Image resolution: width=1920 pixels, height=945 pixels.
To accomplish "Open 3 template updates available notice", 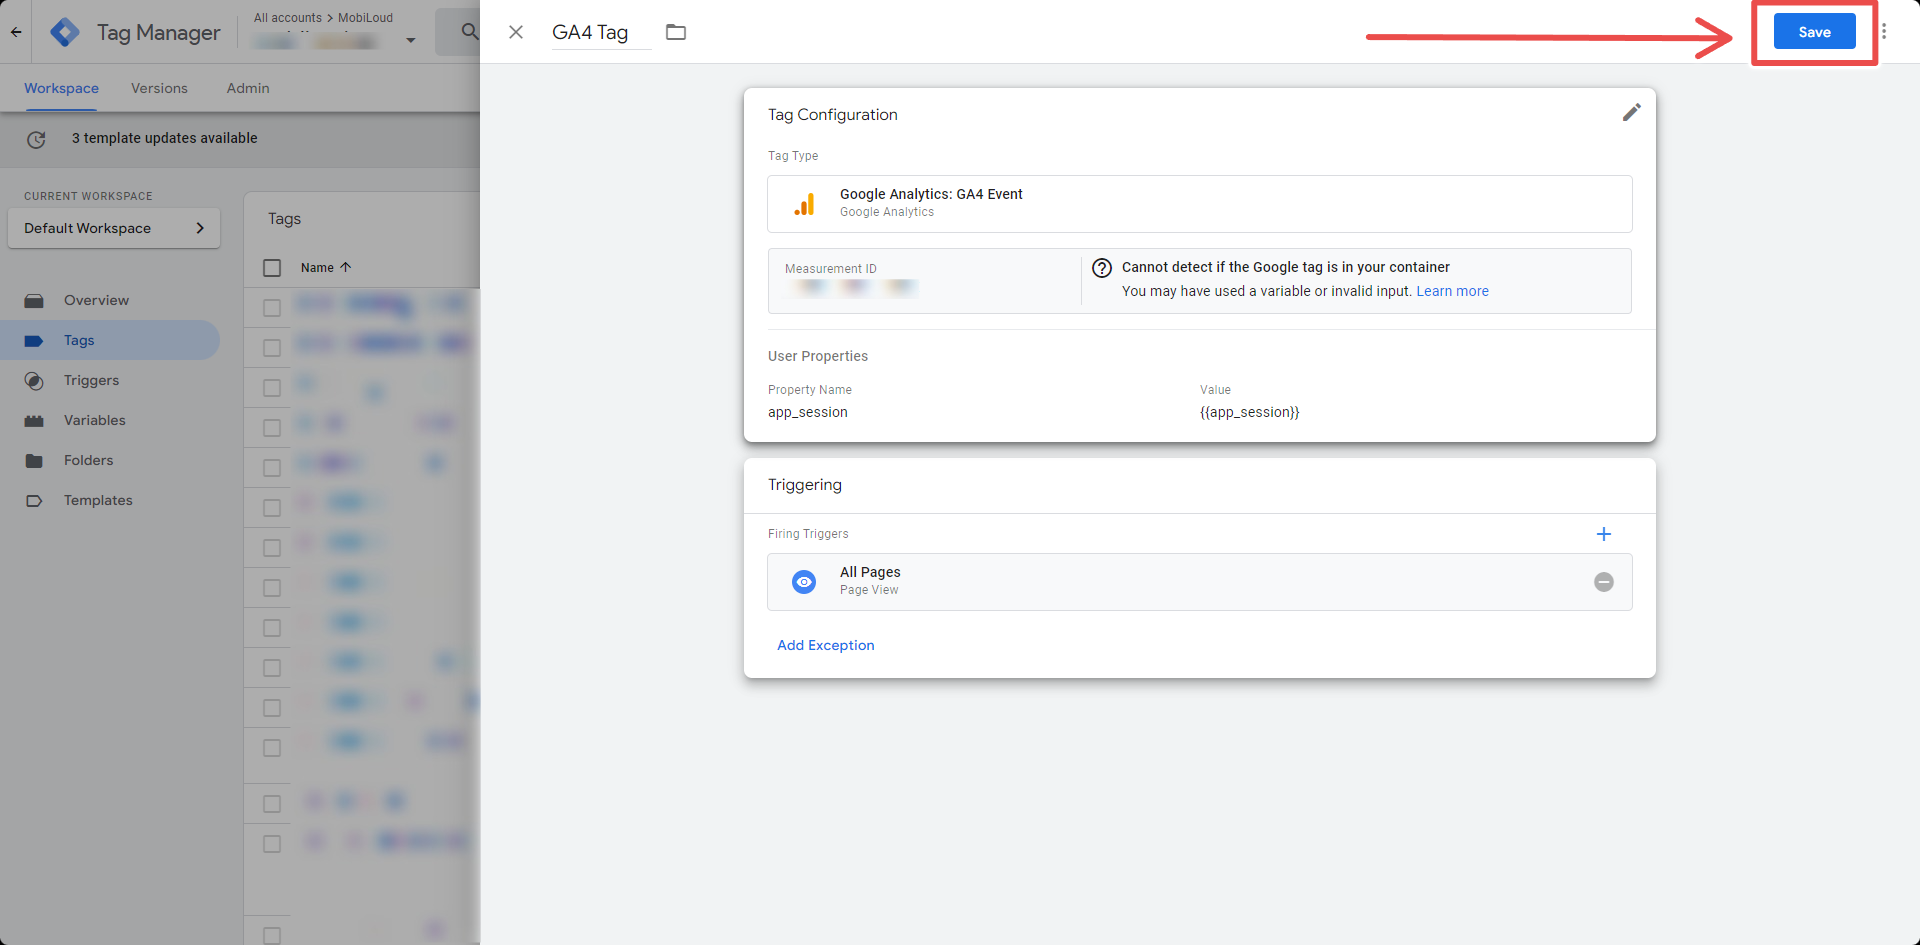I will (x=165, y=138).
